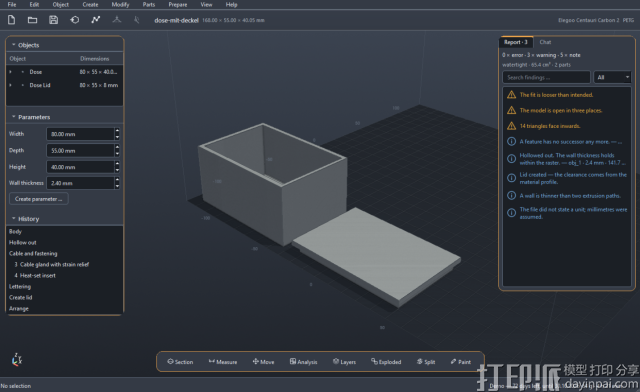This screenshot has width=640, height=392.
Task: Click the Depth value stepper arrows
Action: tap(117, 150)
